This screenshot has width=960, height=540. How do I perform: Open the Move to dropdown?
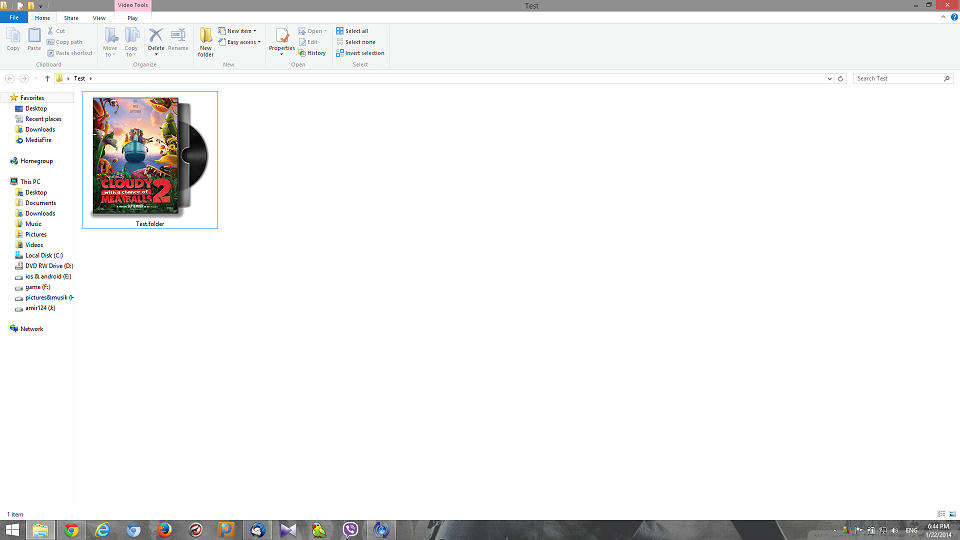110,42
